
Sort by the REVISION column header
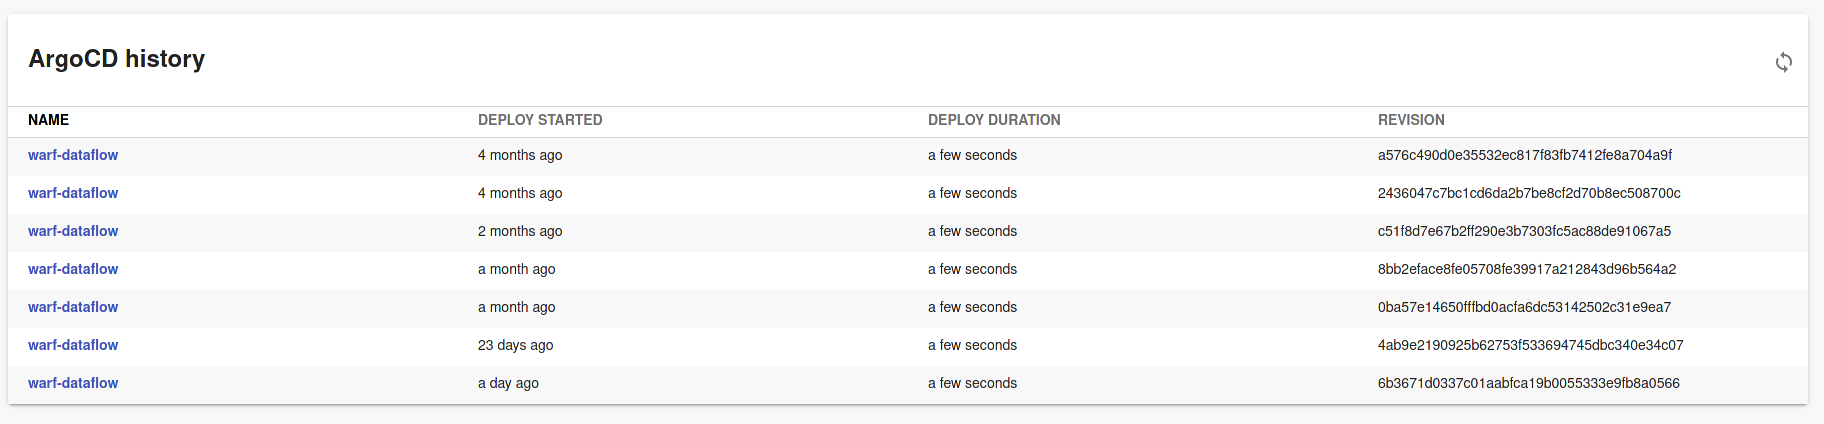click(1411, 120)
